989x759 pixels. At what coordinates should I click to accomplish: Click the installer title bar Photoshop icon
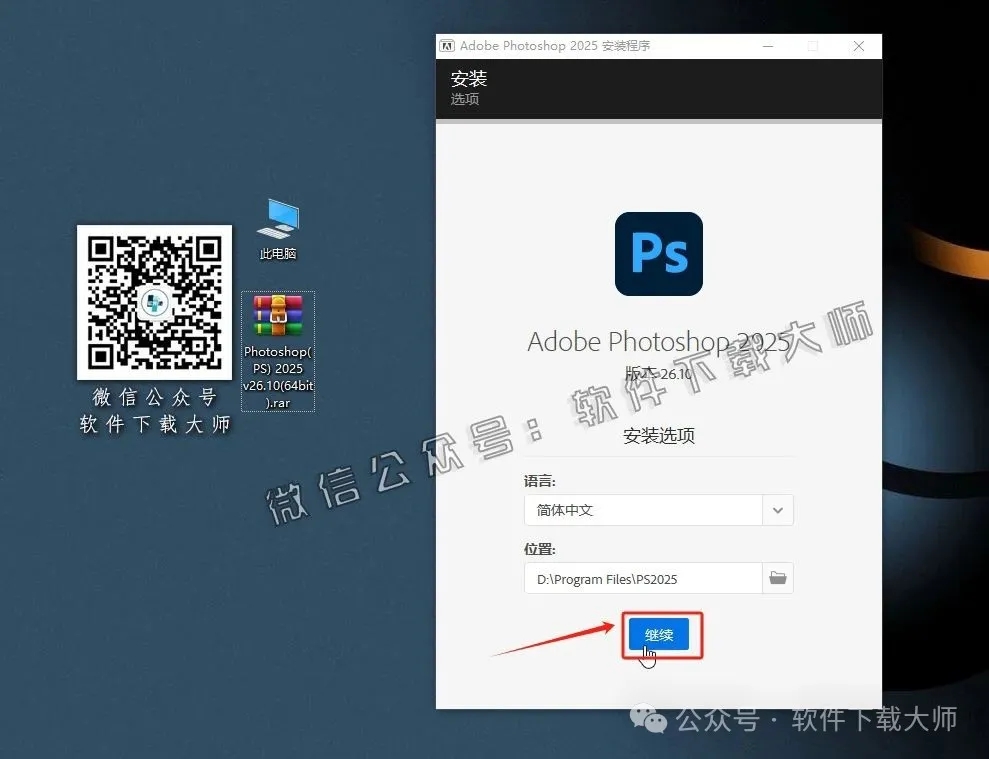[447, 45]
